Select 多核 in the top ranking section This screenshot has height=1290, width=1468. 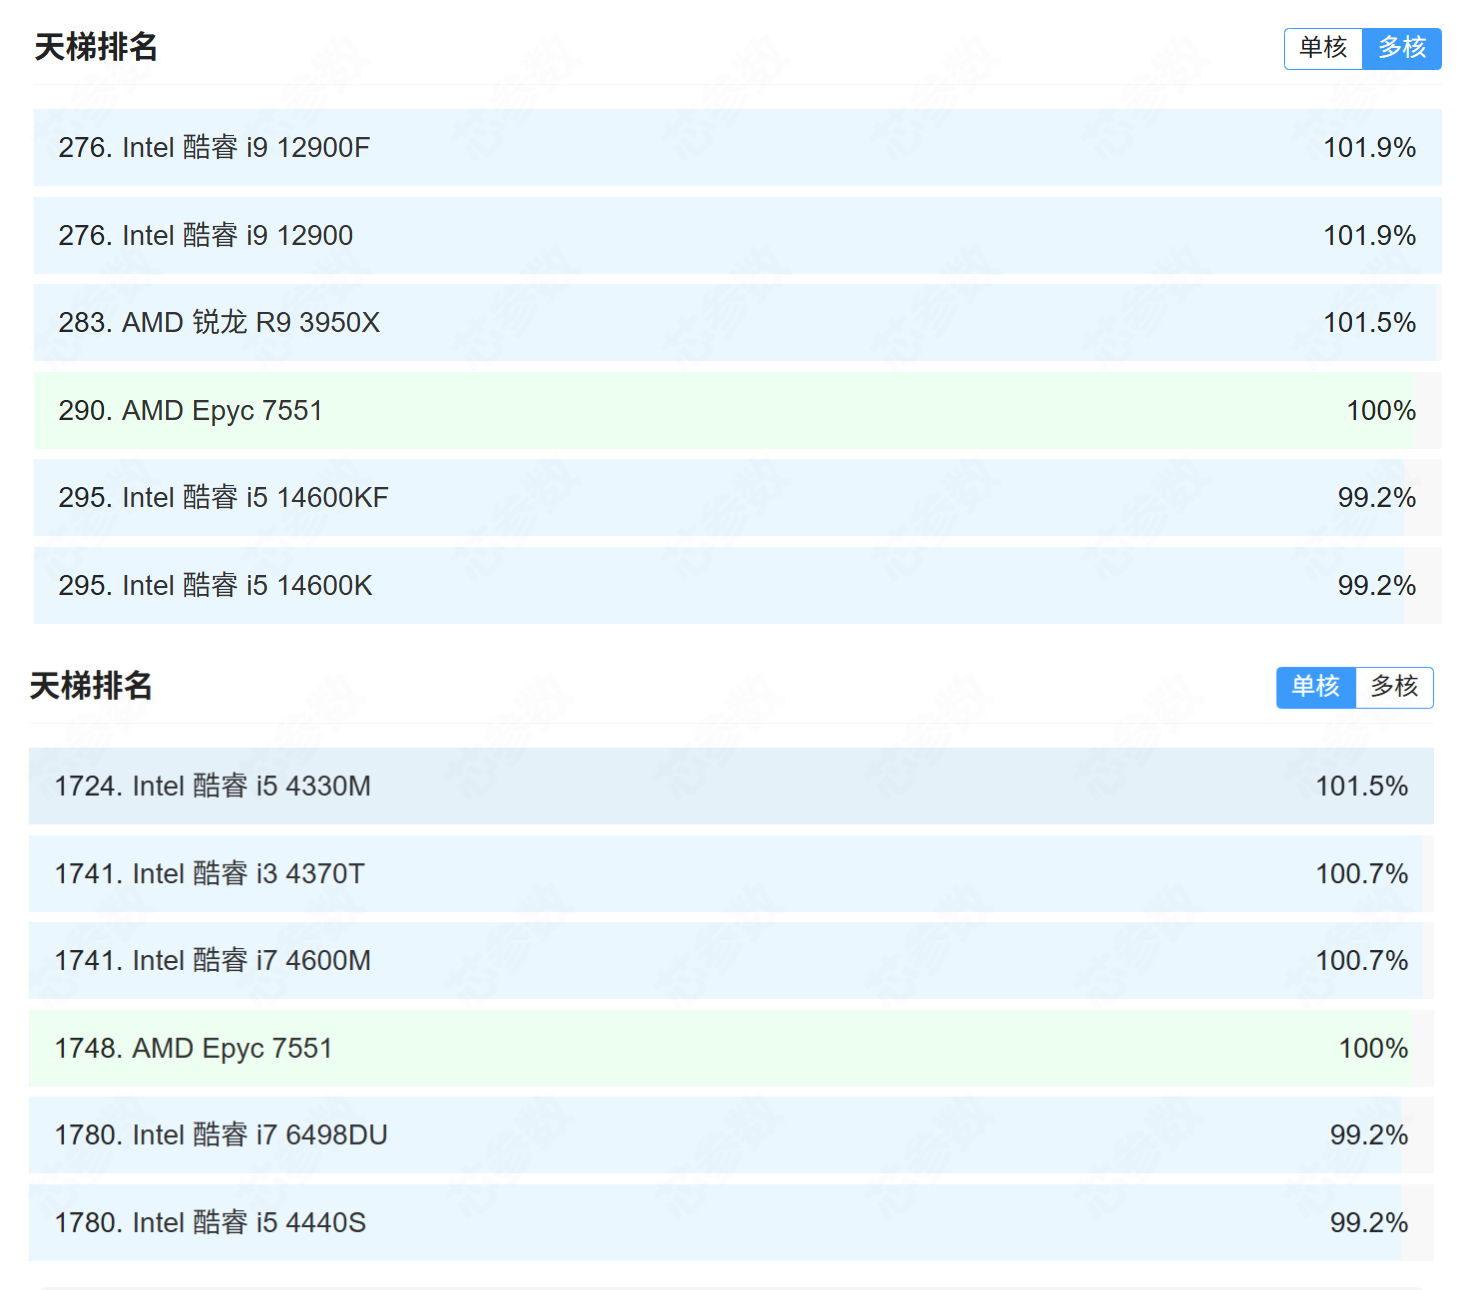pos(1401,48)
